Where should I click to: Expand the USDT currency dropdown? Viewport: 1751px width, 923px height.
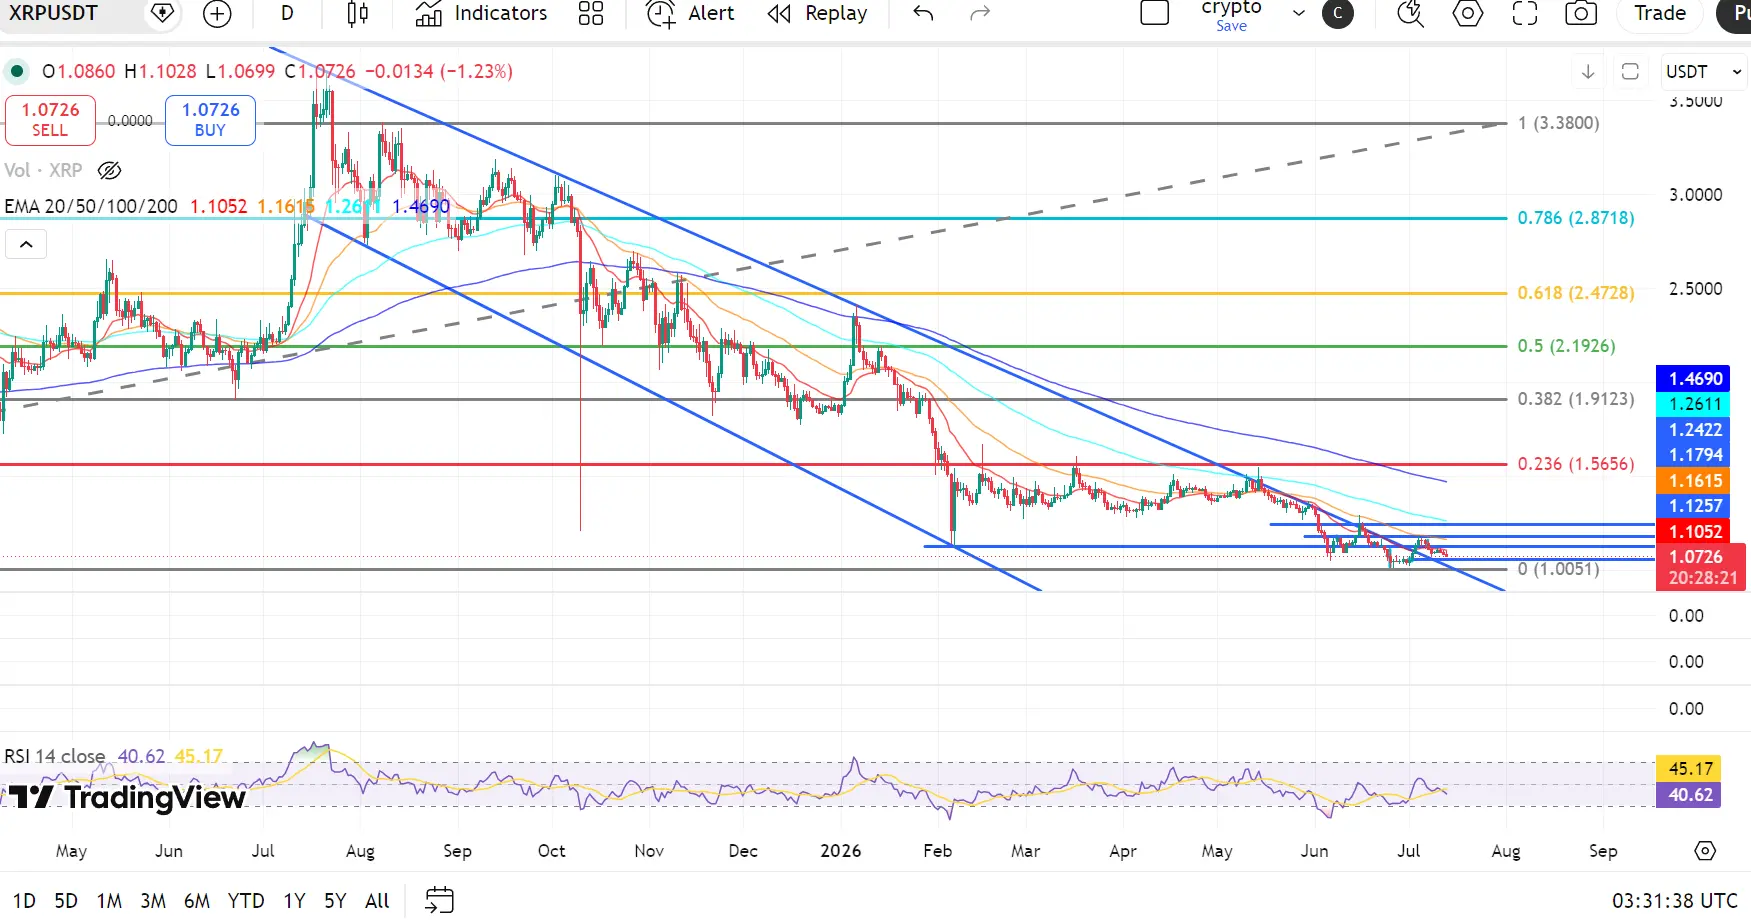(x=1704, y=71)
